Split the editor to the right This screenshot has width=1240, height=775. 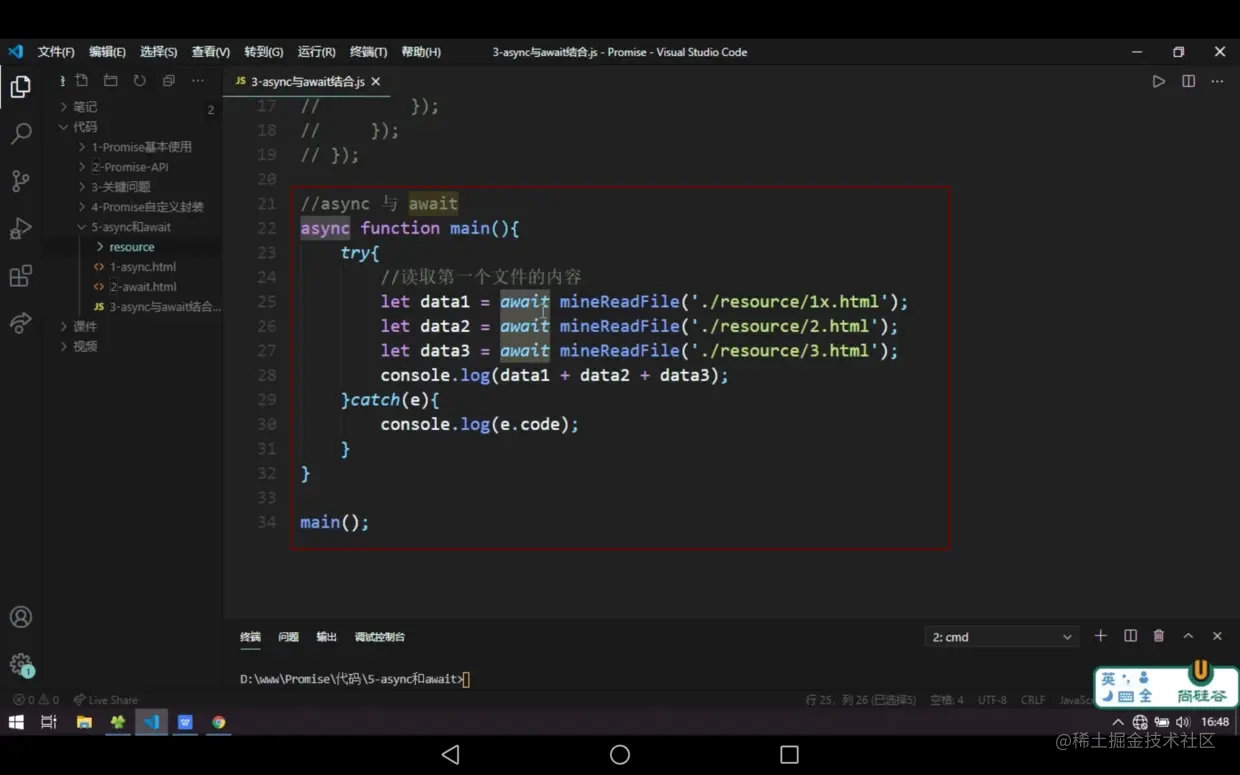click(1188, 81)
